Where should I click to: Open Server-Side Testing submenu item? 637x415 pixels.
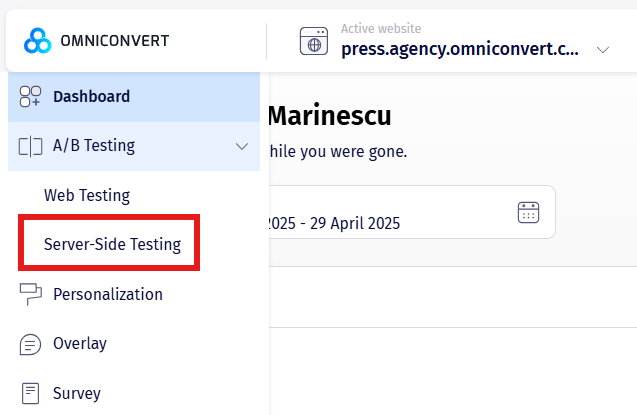[x=112, y=244]
